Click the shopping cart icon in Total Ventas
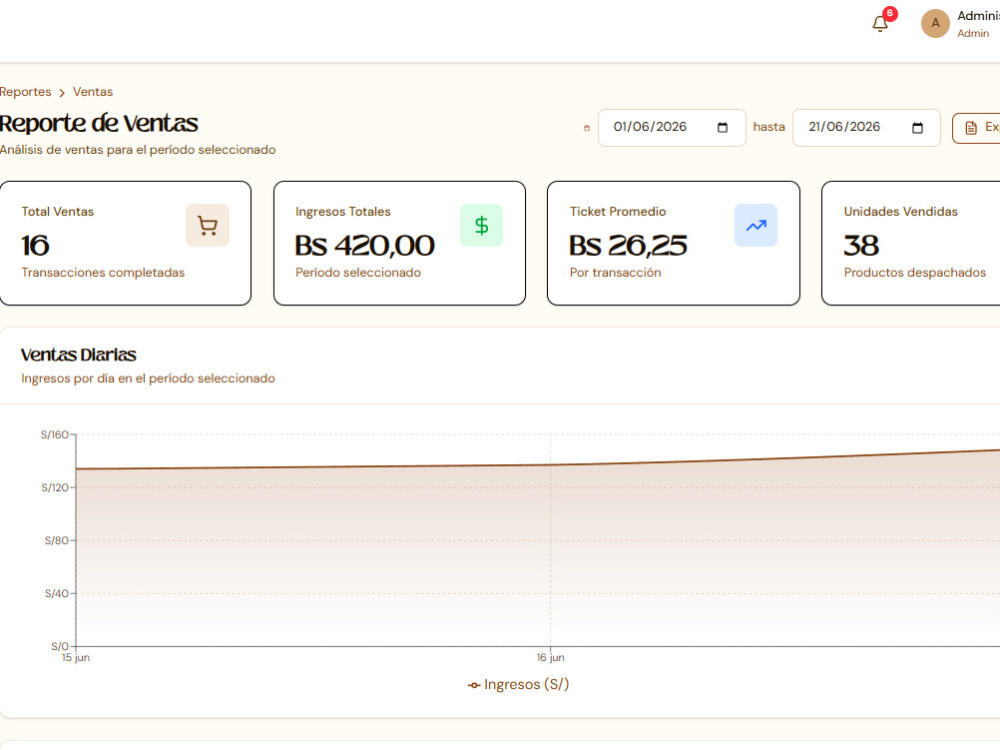The width and height of the screenshot is (1000, 750). pos(207,225)
